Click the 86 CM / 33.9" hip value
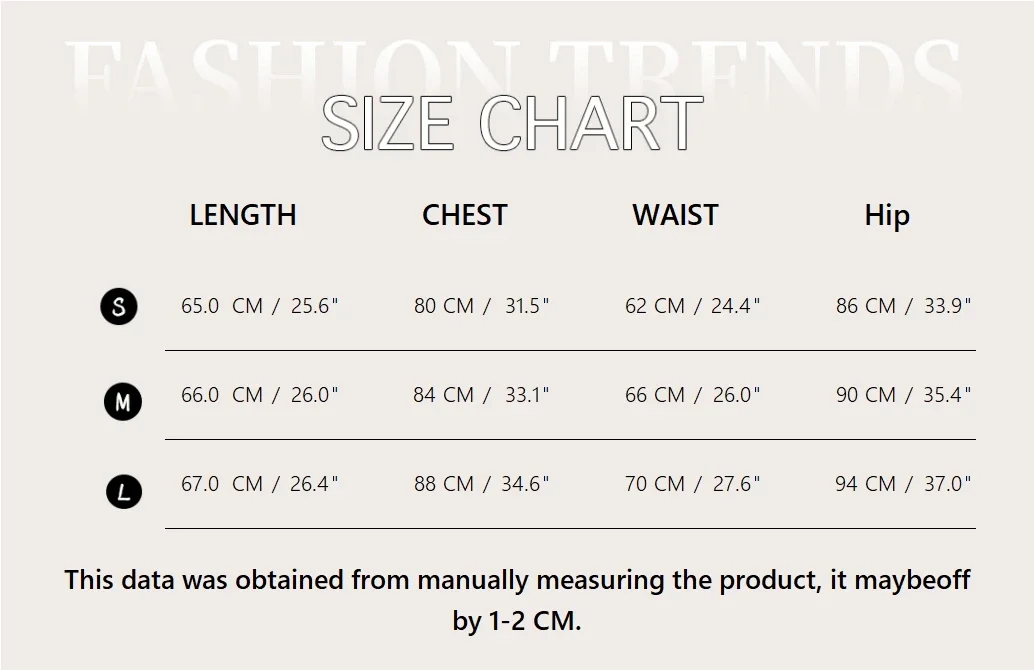 tap(904, 306)
